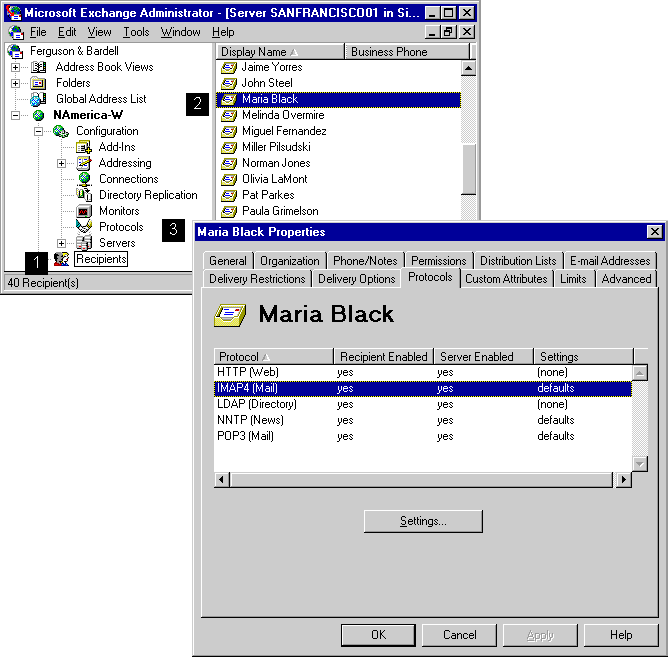
Task: Click mailbox icon beside Melinda Overmire
Action: 229,115
